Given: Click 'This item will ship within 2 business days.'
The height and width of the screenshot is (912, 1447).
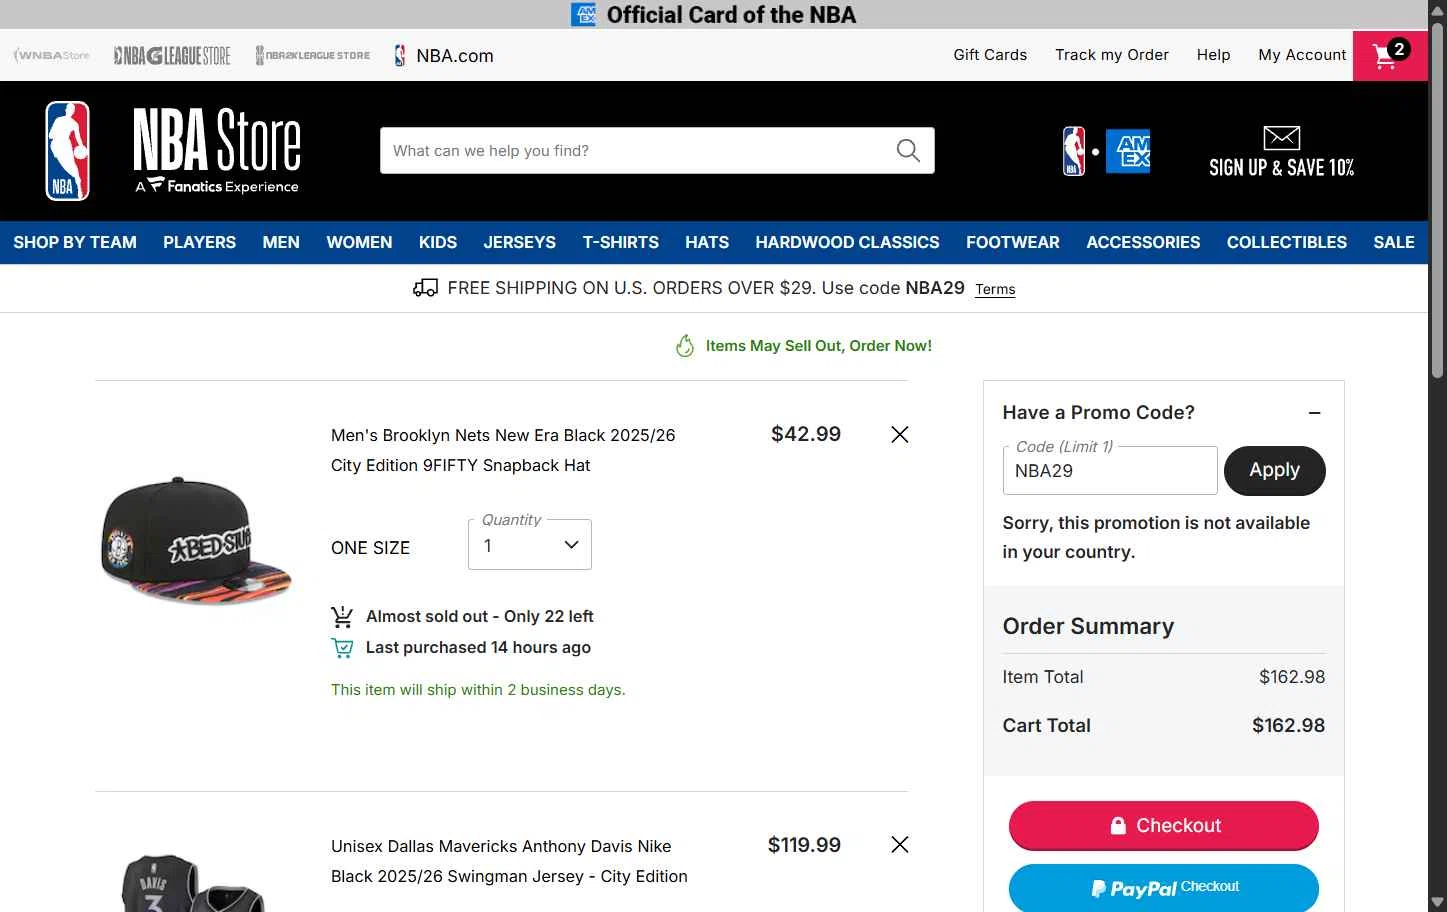Looking at the screenshot, I should [x=478, y=690].
